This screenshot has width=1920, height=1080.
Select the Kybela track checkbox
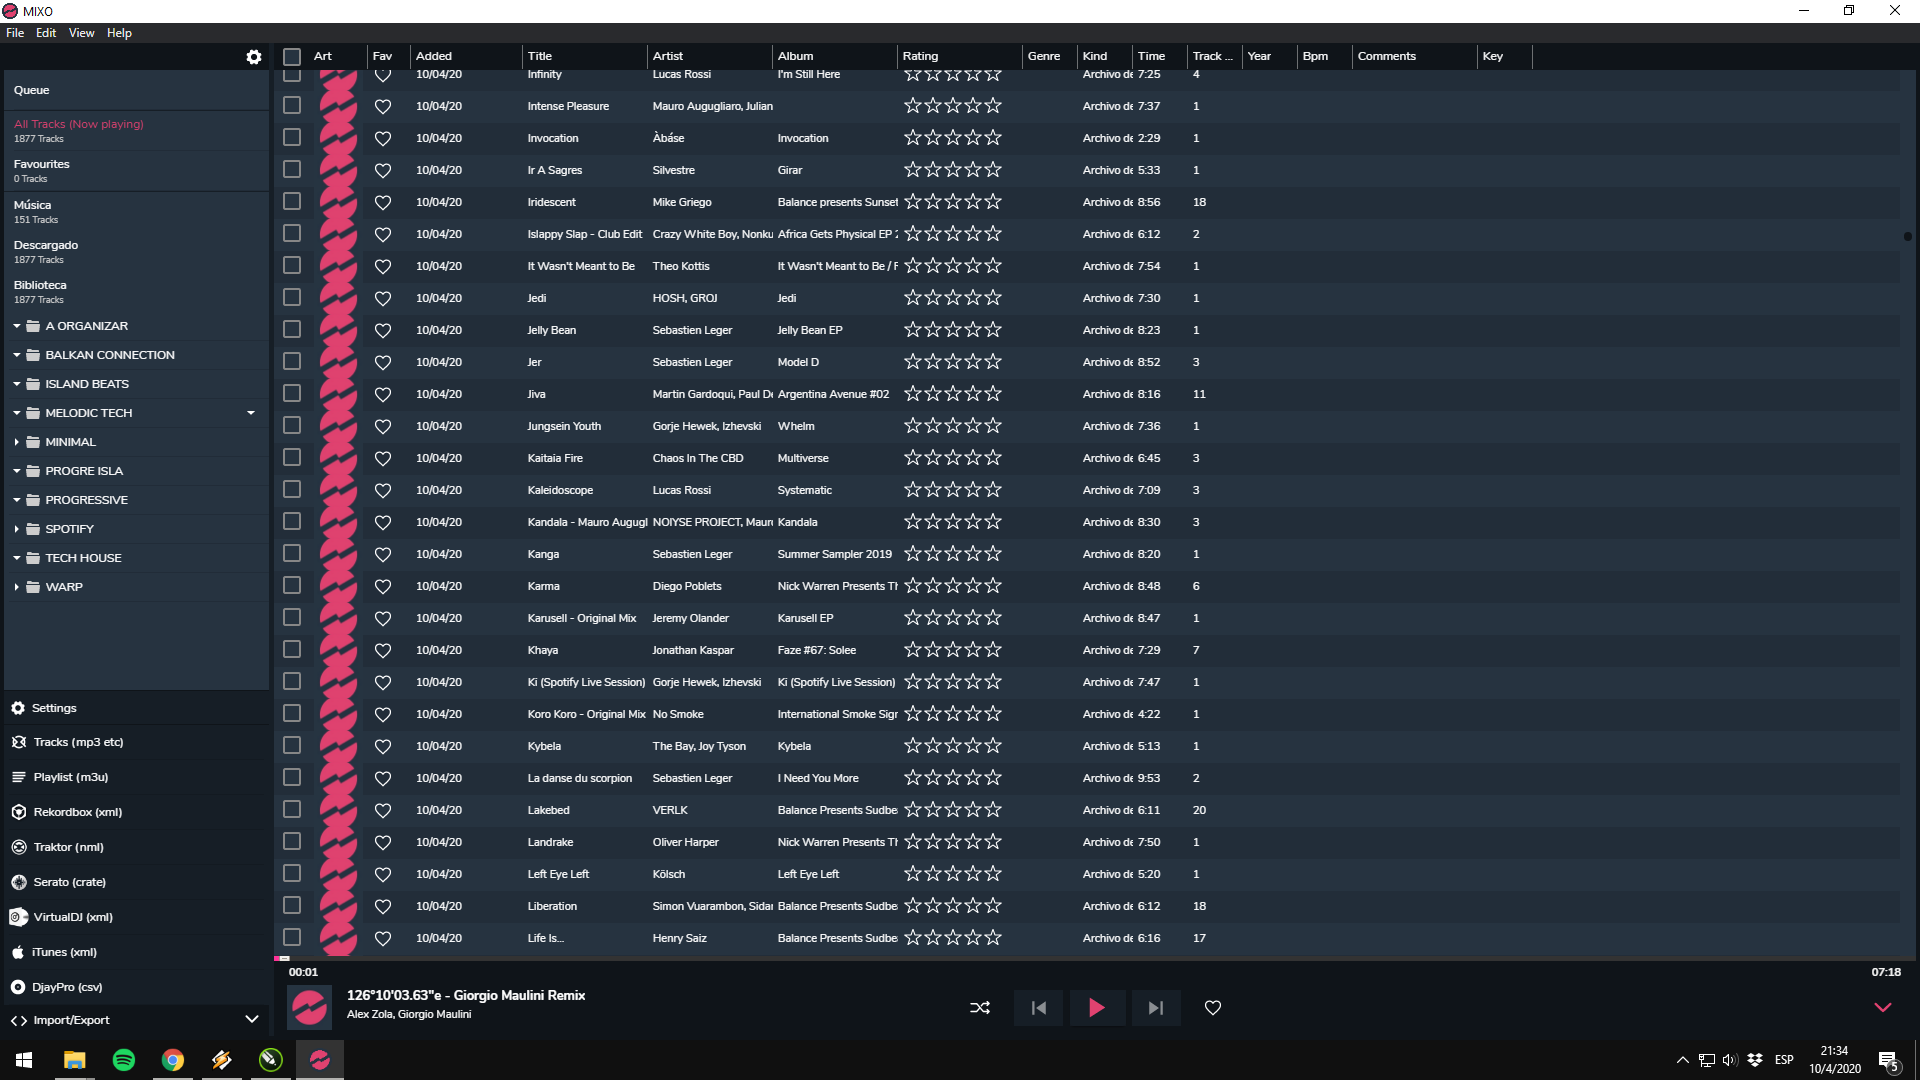[x=292, y=746]
